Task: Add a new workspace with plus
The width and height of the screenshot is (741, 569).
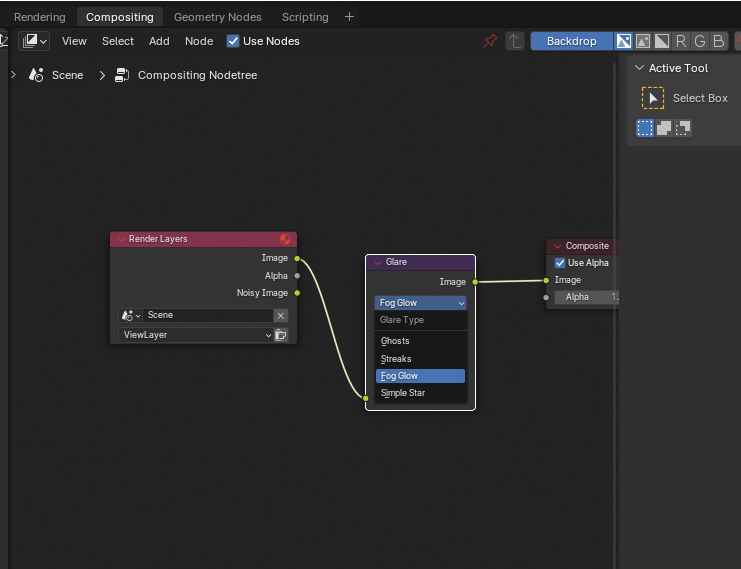Action: (349, 17)
